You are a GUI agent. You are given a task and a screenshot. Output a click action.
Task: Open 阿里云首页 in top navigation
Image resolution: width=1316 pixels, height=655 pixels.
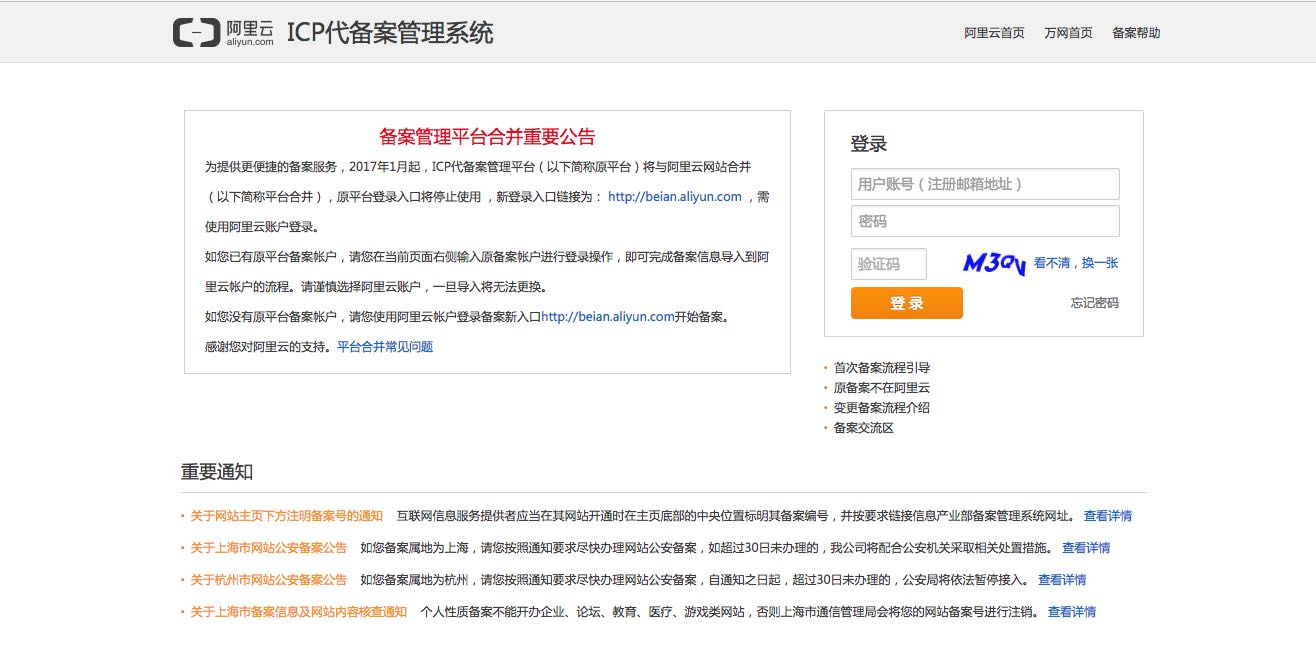994,33
